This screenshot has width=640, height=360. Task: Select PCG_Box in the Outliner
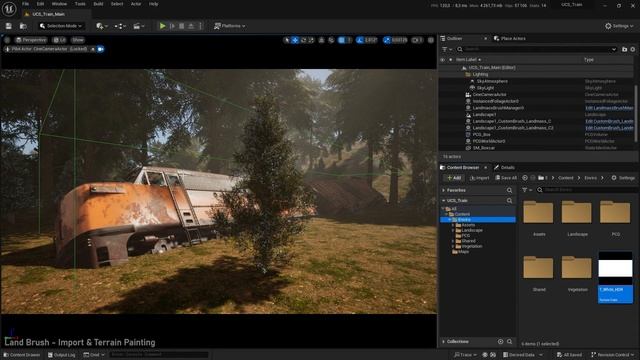pos(482,134)
